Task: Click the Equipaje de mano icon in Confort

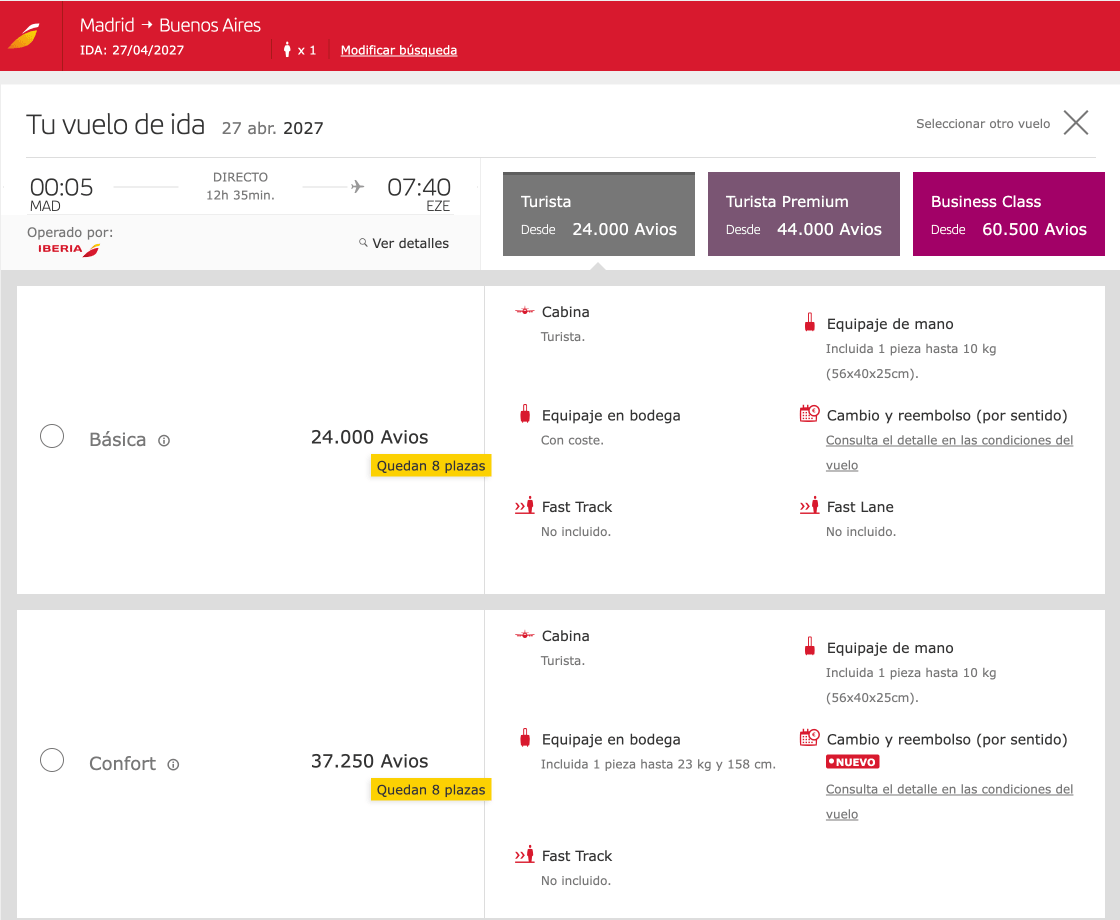Action: [x=809, y=646]
